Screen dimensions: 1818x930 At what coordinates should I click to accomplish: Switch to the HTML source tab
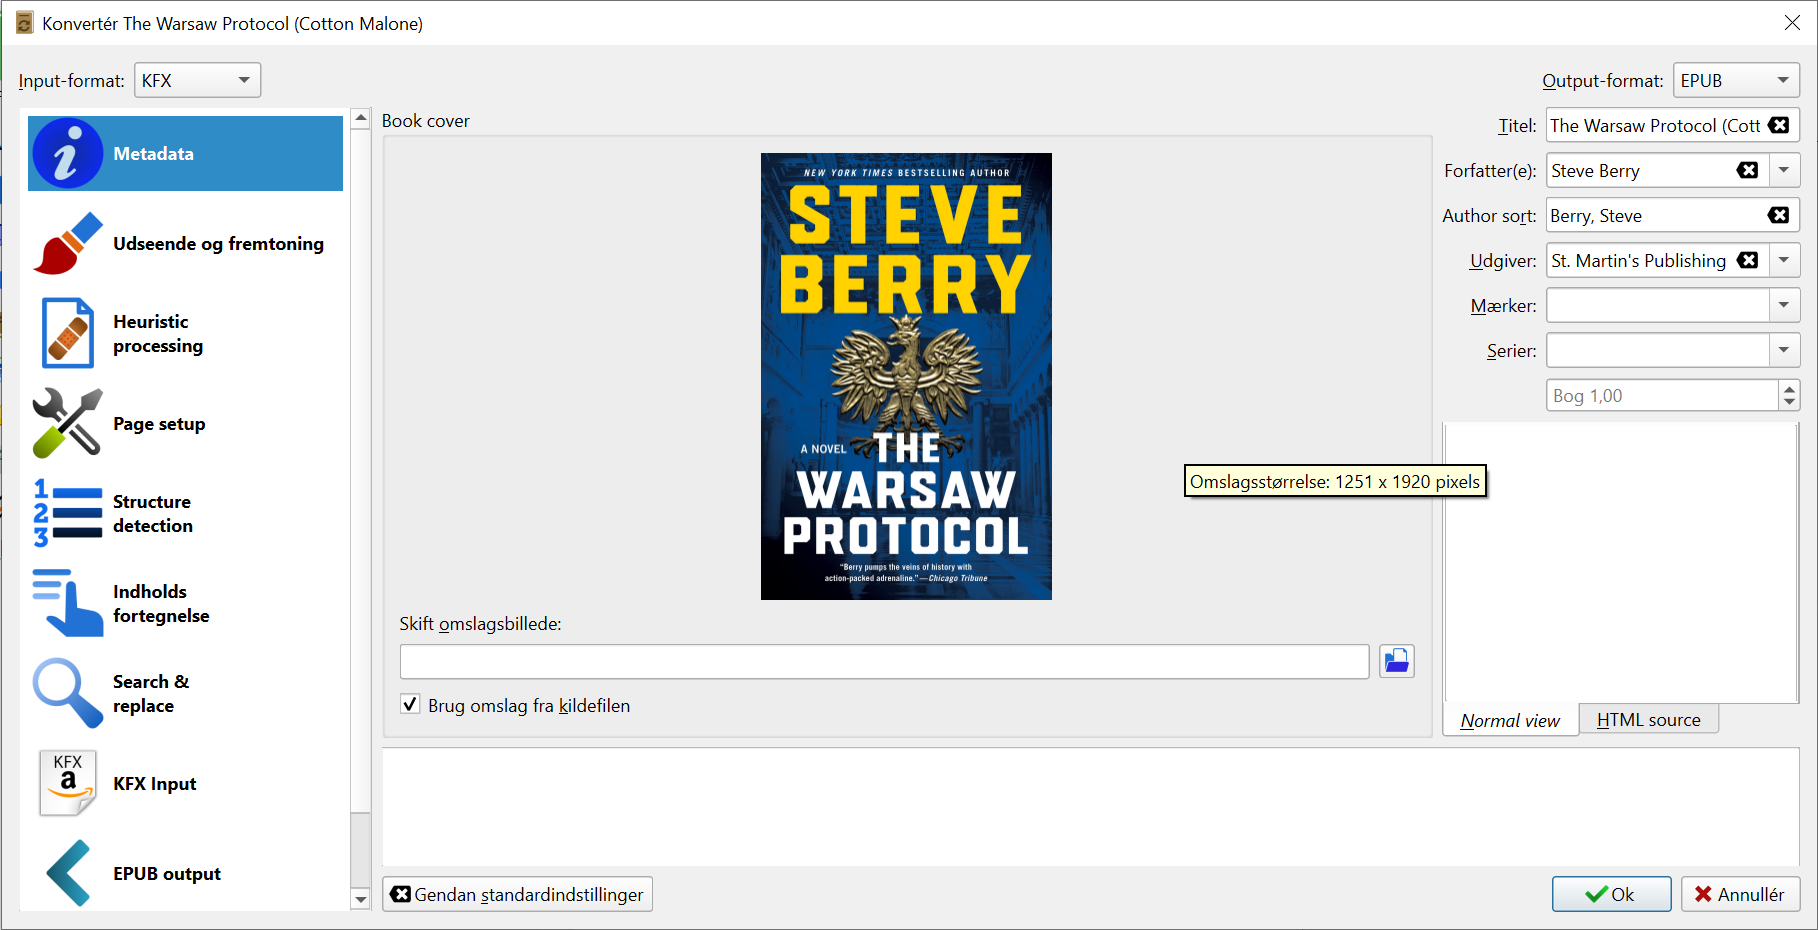(x=1649, y=719)
